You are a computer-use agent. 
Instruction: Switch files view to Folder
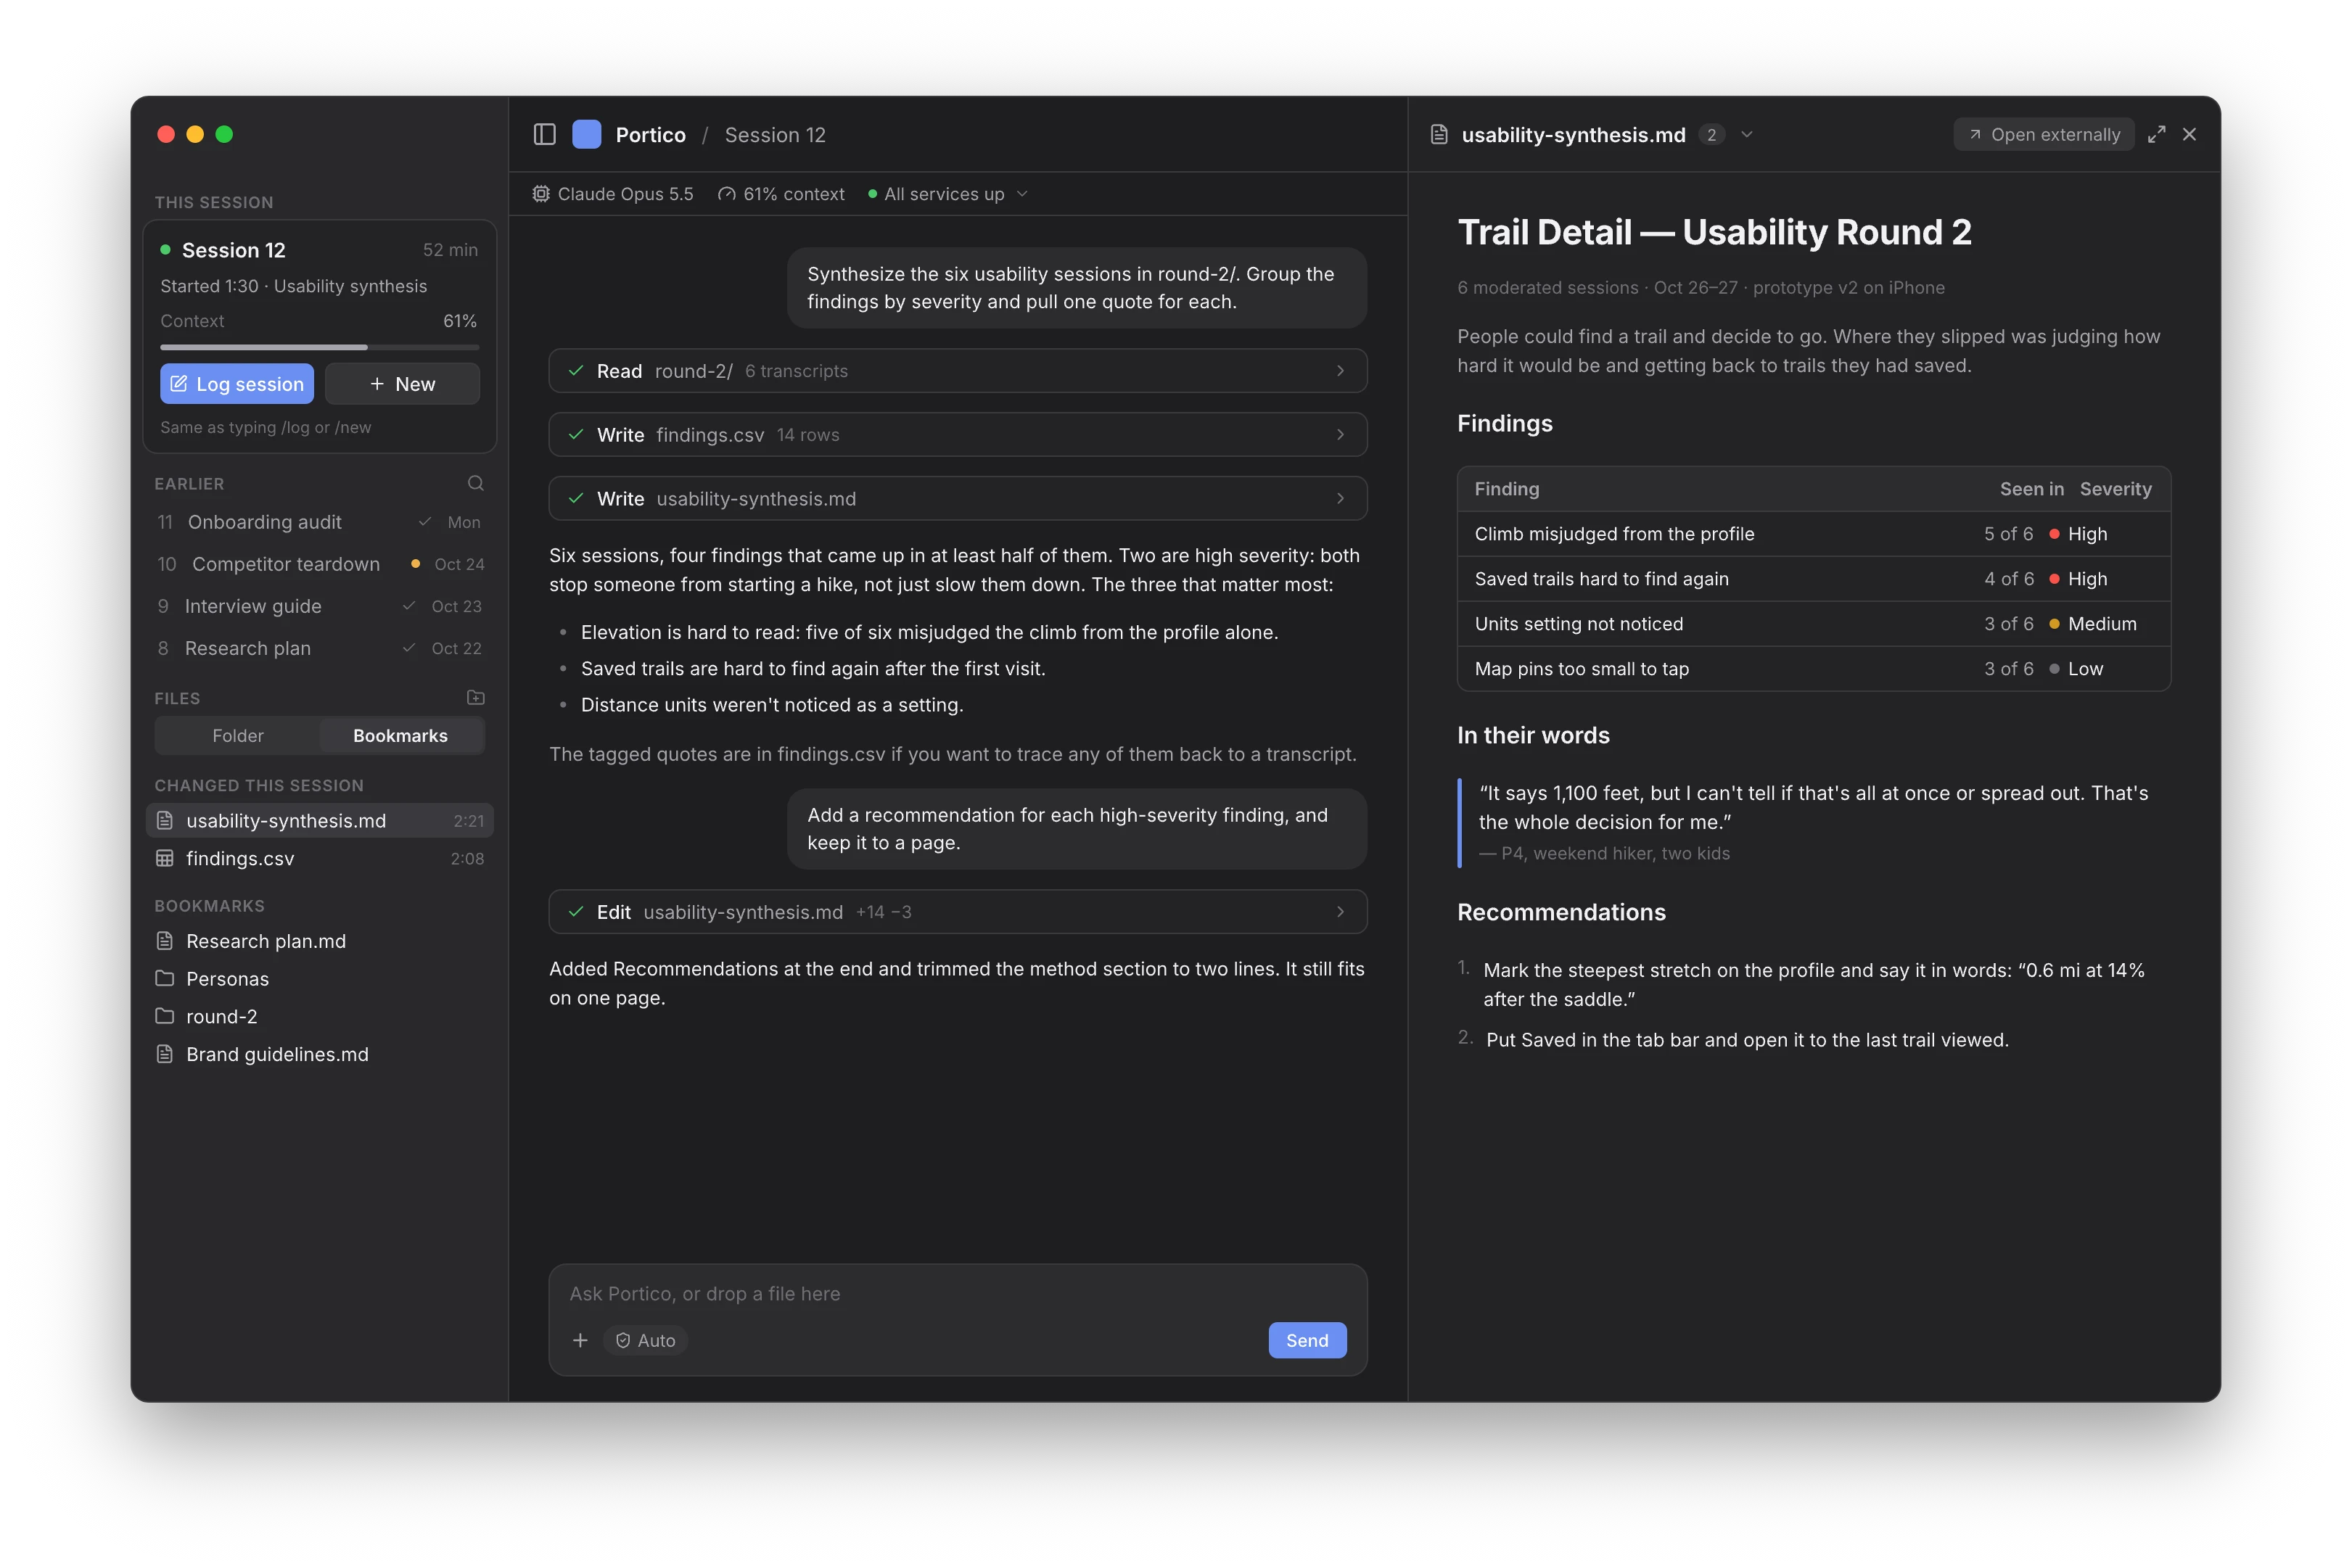click(238, 735)
